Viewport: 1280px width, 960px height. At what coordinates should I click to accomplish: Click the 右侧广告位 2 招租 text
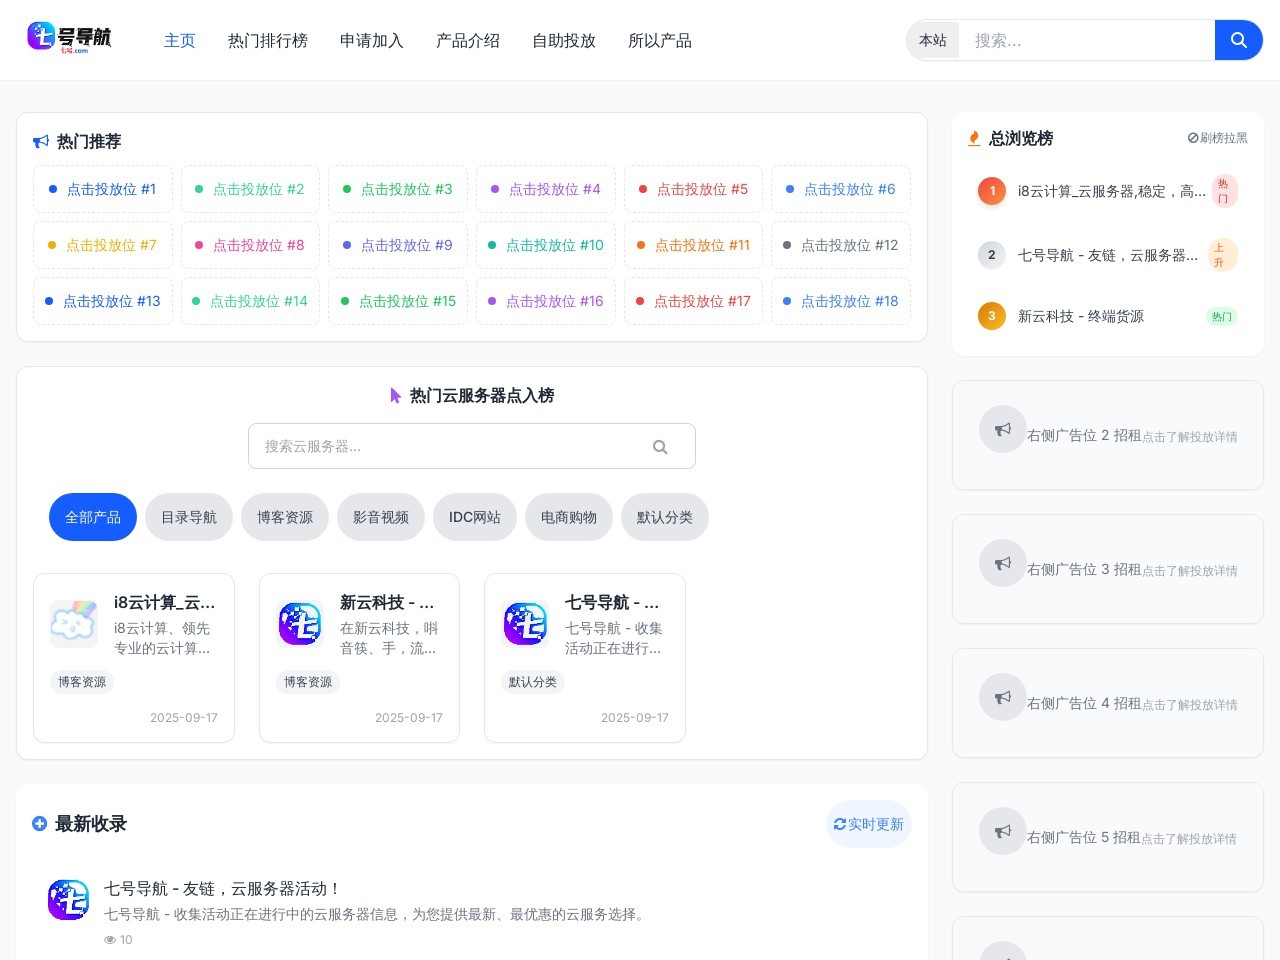(x=1084, y=435)
